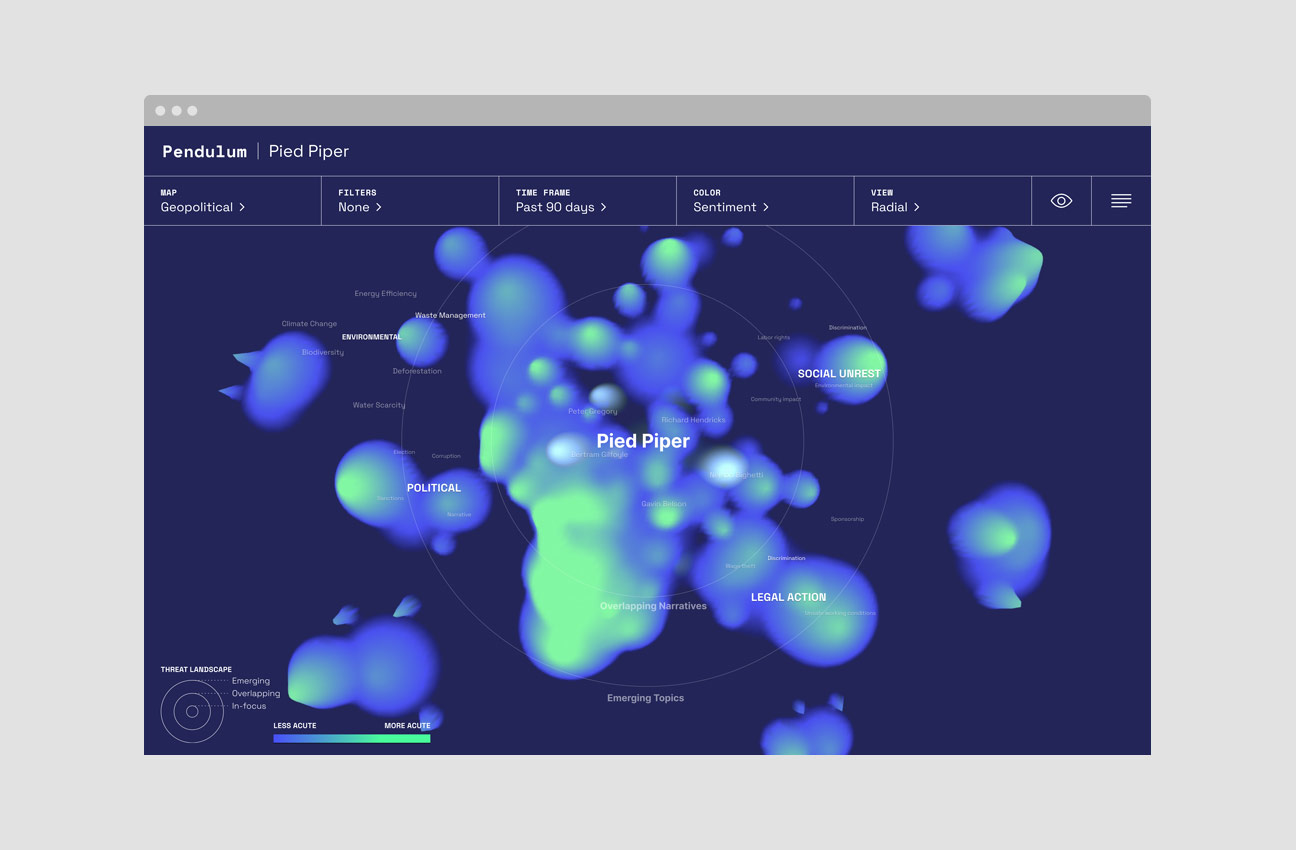
Task: Select the Waste Management topic
Action: (450, 315)
